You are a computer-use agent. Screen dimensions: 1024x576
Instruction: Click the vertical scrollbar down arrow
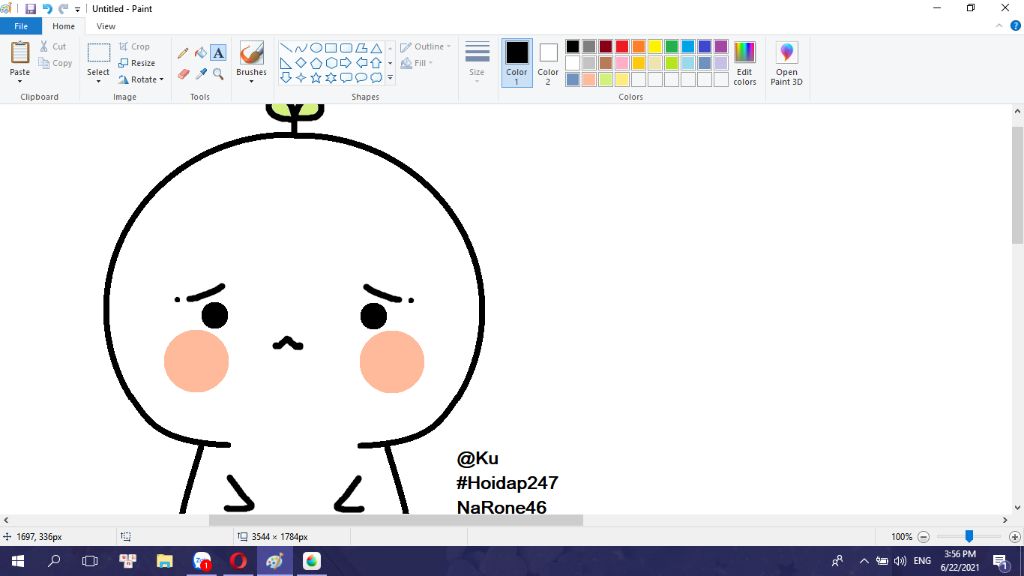[x=1017, y=507]
